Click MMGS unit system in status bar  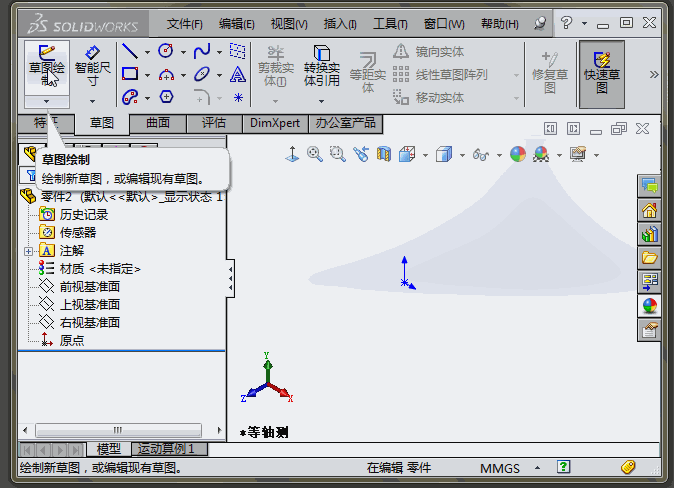coord(499,468)
